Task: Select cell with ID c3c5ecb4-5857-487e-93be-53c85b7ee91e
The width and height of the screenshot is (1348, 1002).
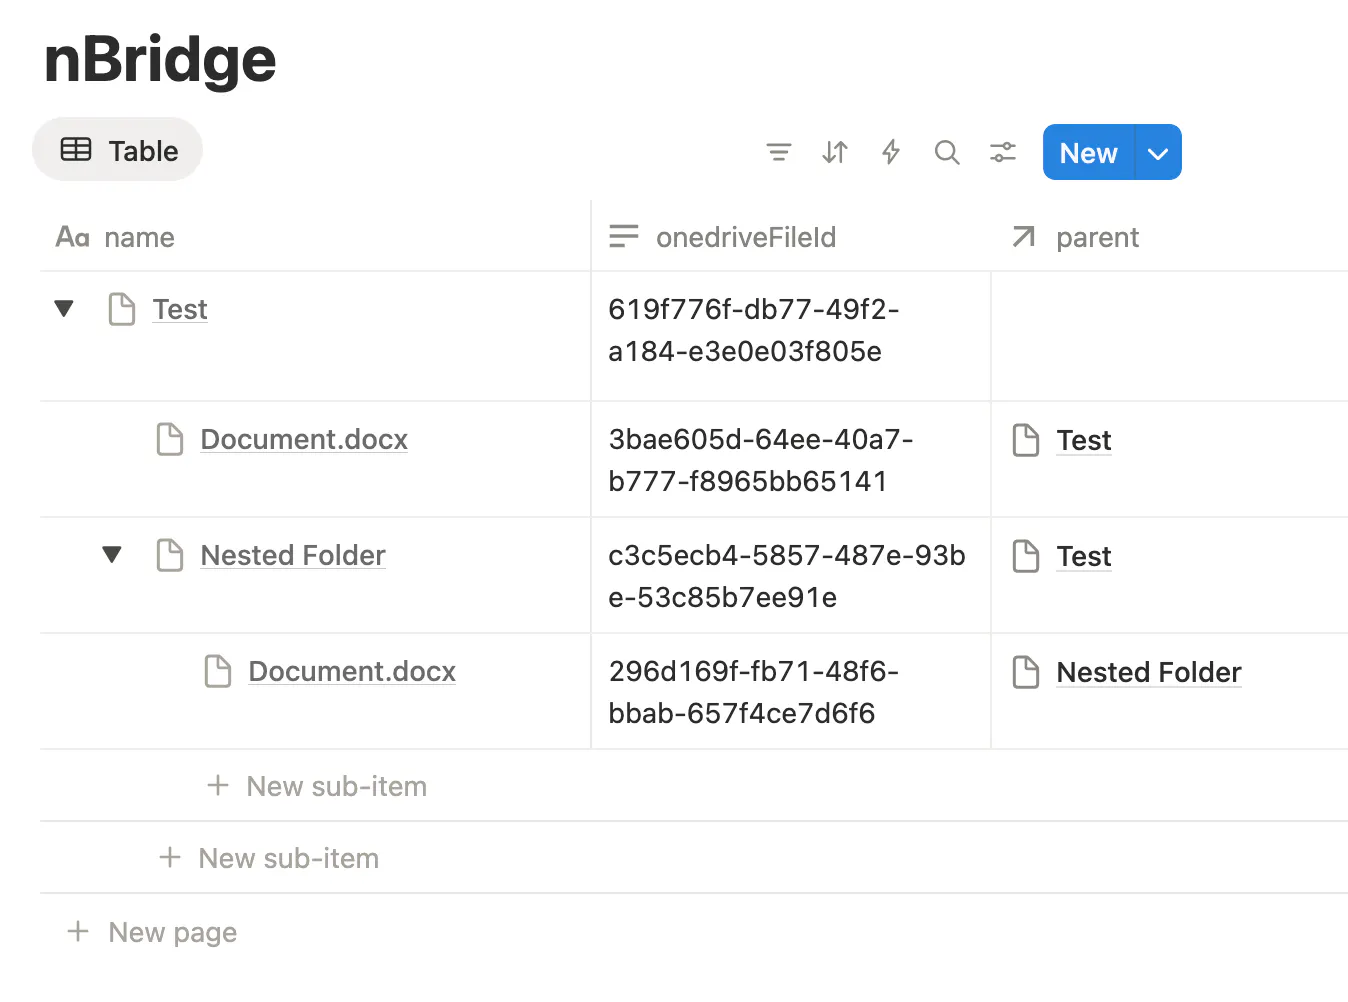Action: [x=791, y=576]
